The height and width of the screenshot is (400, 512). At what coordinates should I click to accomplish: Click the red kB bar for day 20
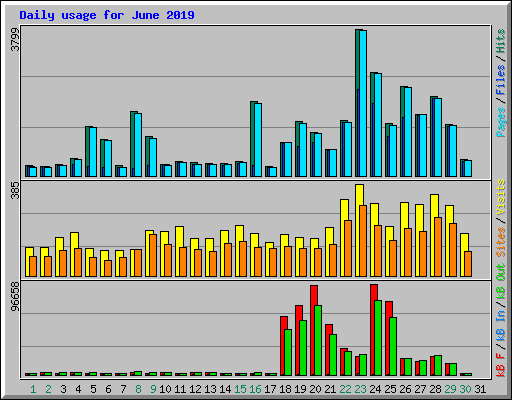[x=312, y=330]
